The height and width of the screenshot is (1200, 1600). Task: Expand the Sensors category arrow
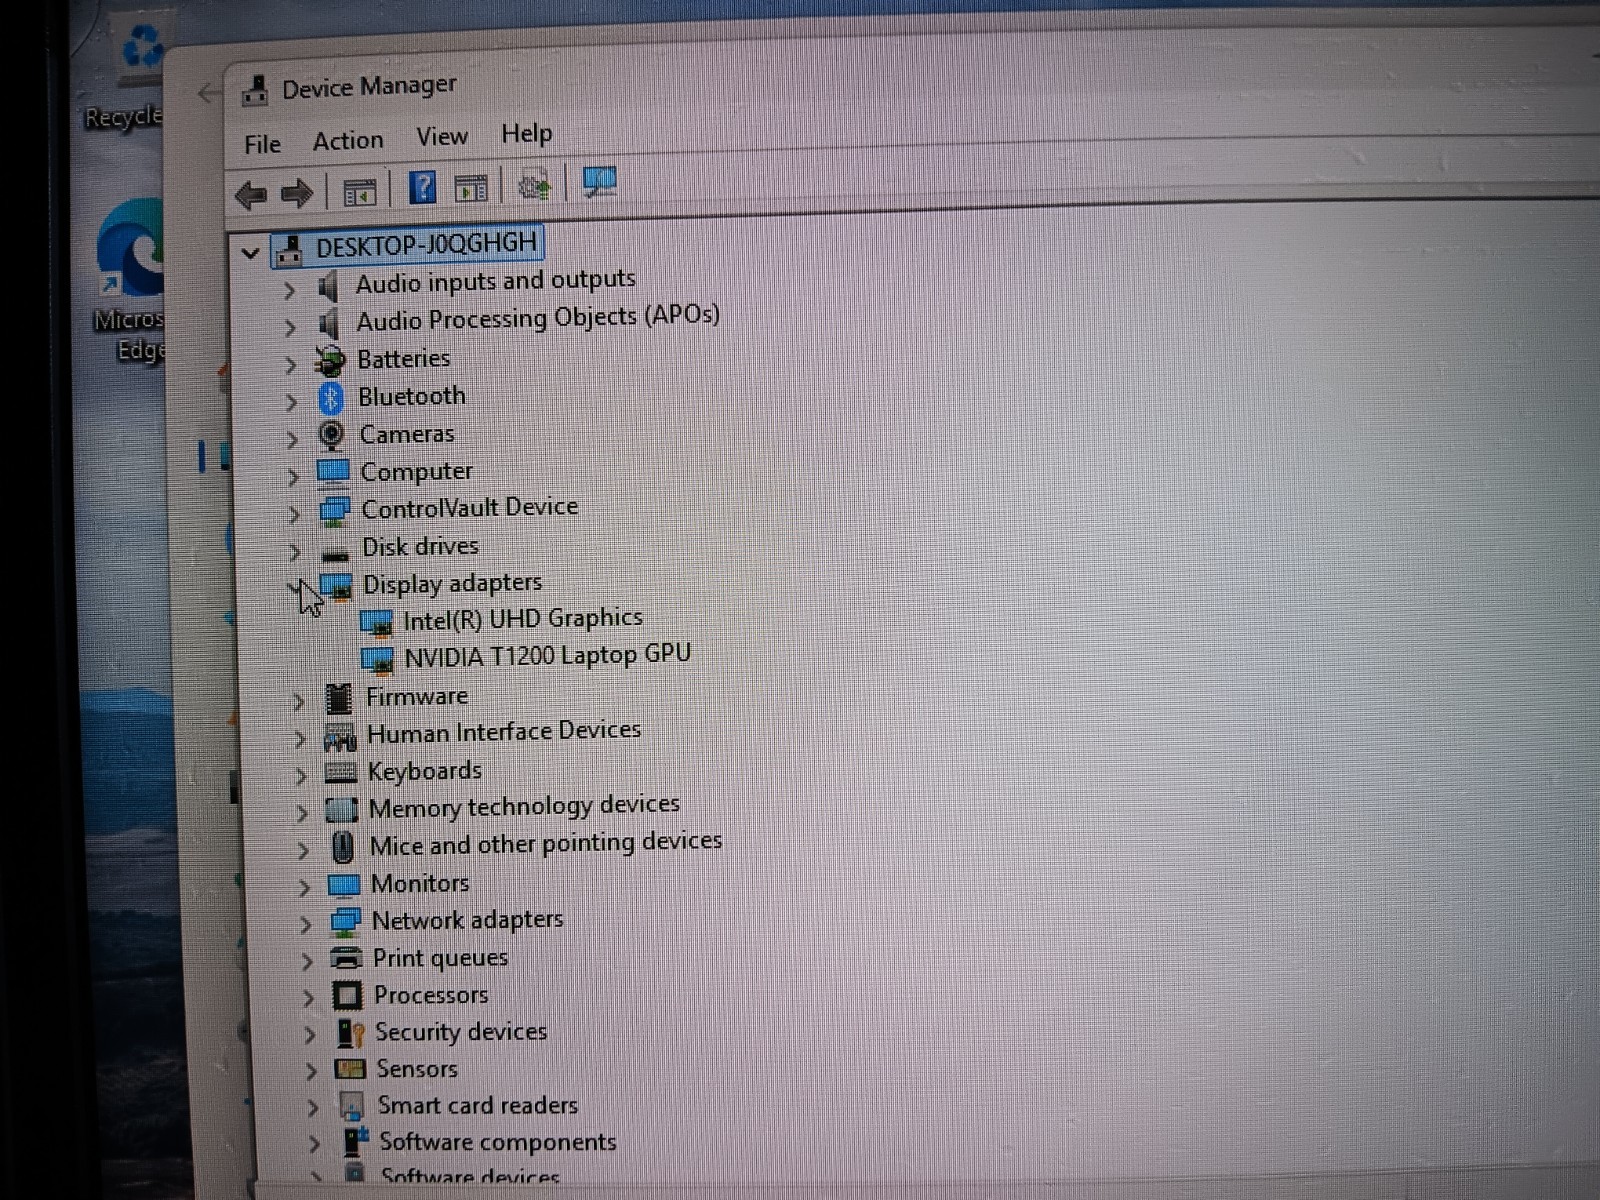311,1072
